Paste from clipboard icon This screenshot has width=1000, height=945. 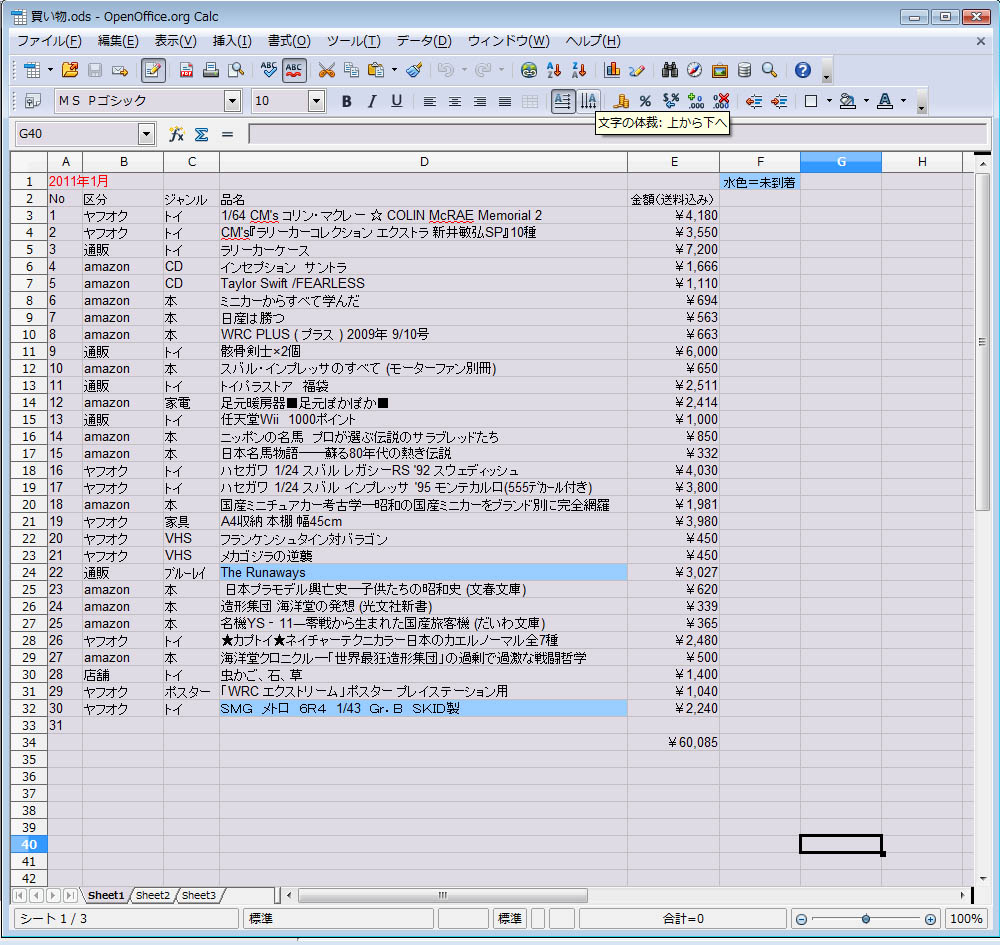[x=376, y=70]
